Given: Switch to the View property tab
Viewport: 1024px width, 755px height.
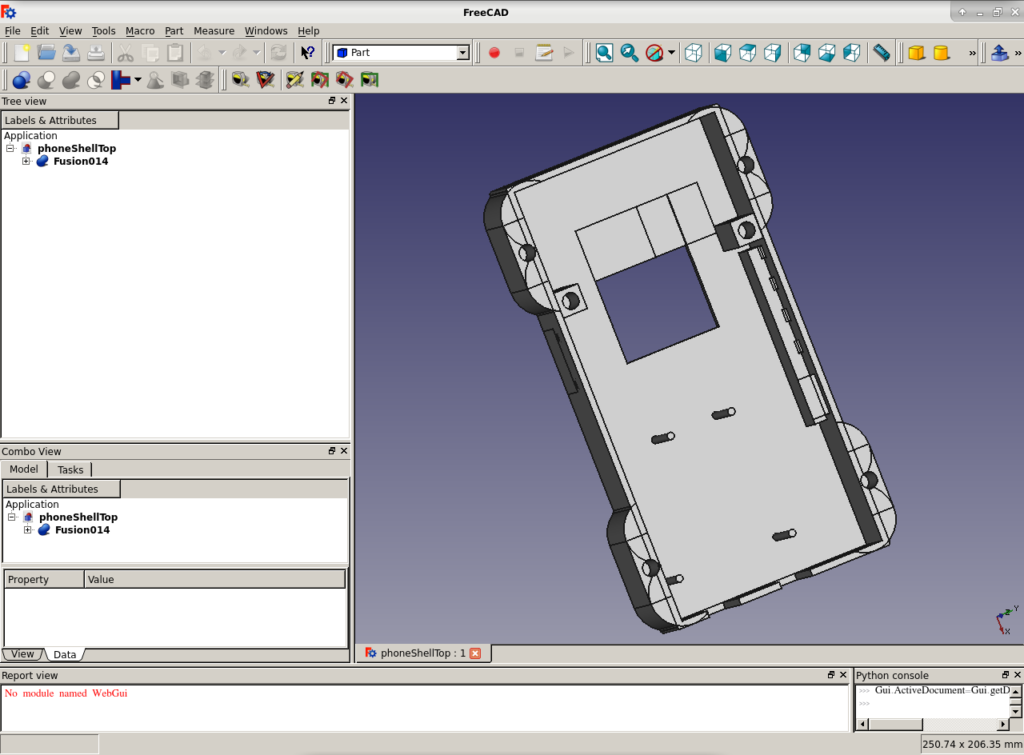Looking at the screenshot, I should click(x=22, y=654).
